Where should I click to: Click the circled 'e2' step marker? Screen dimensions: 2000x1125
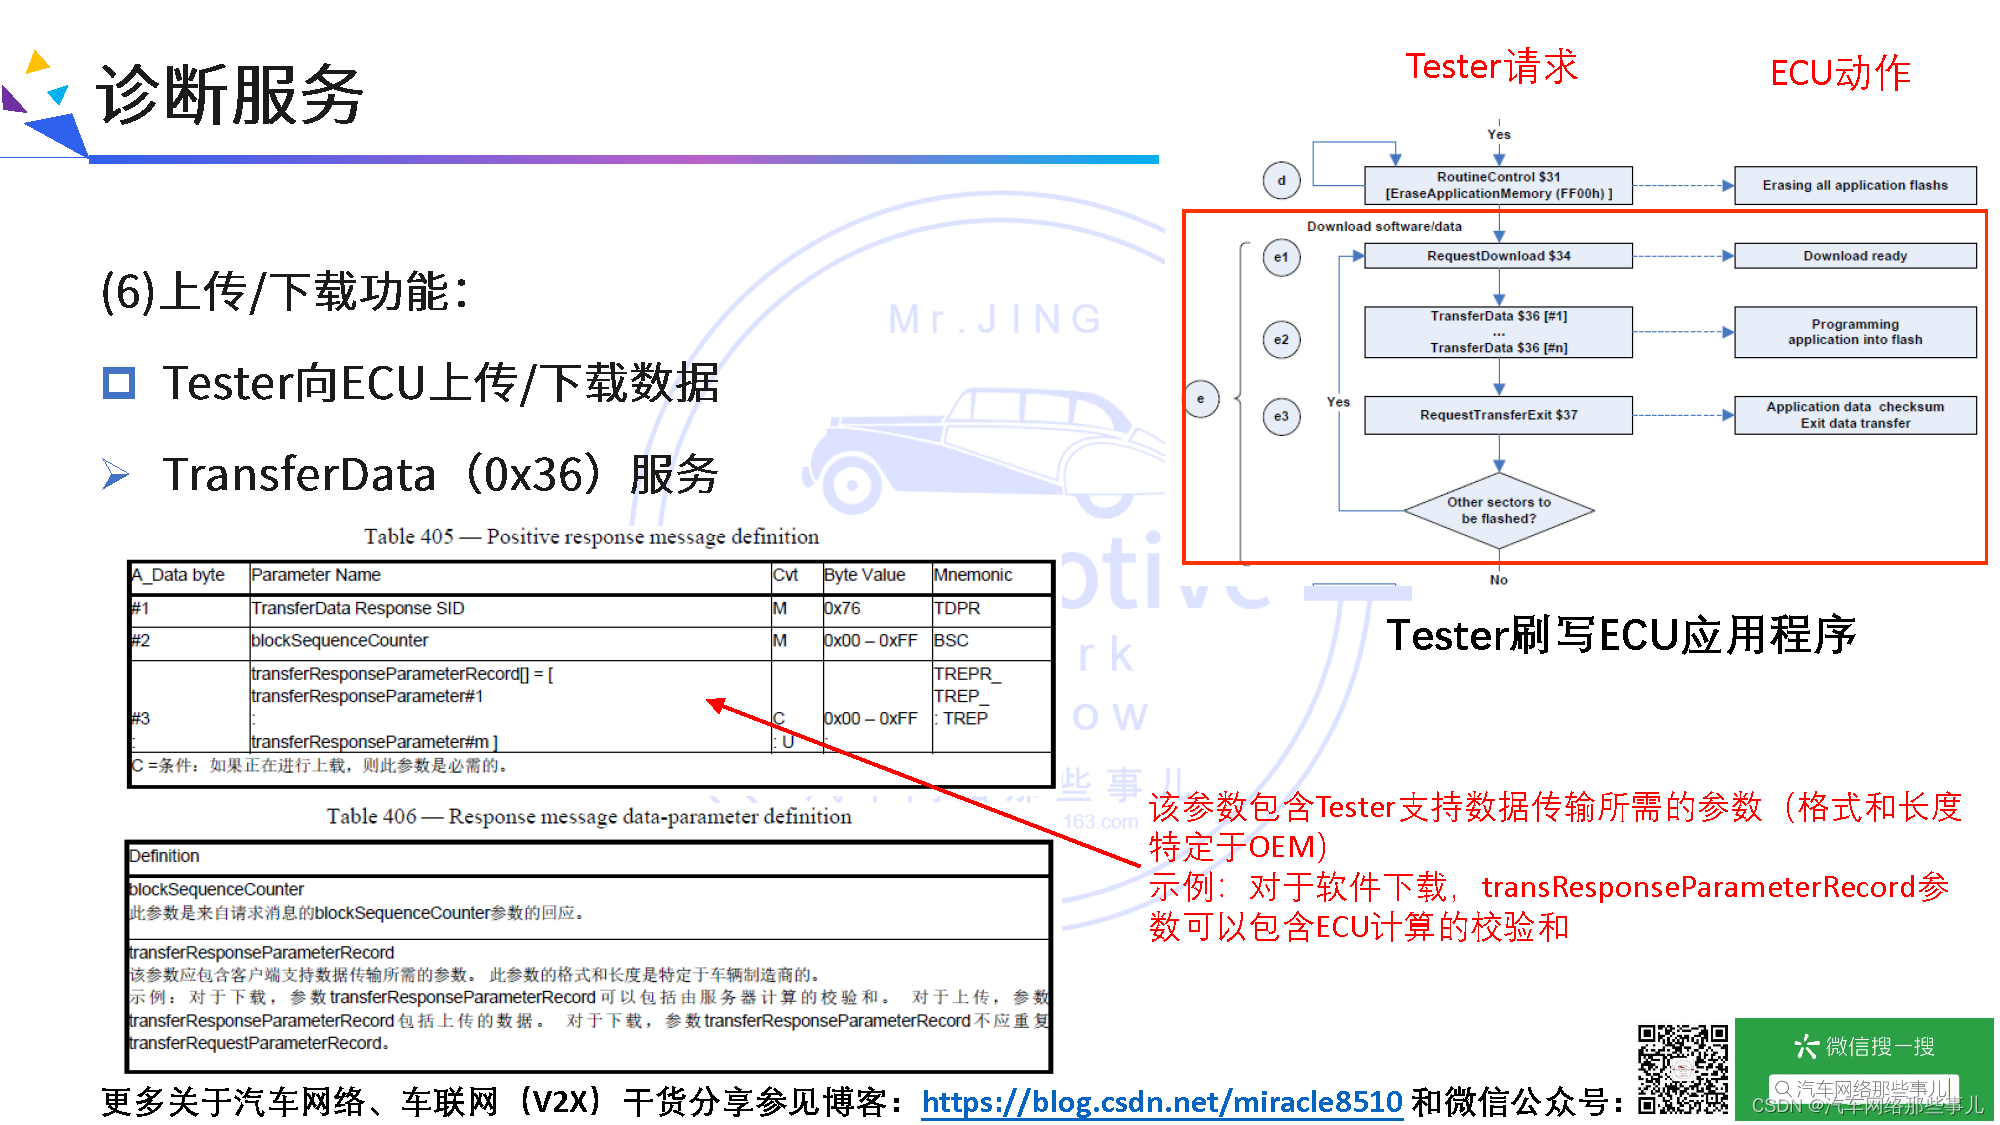pyautogui.click(x=1281, y=339)
